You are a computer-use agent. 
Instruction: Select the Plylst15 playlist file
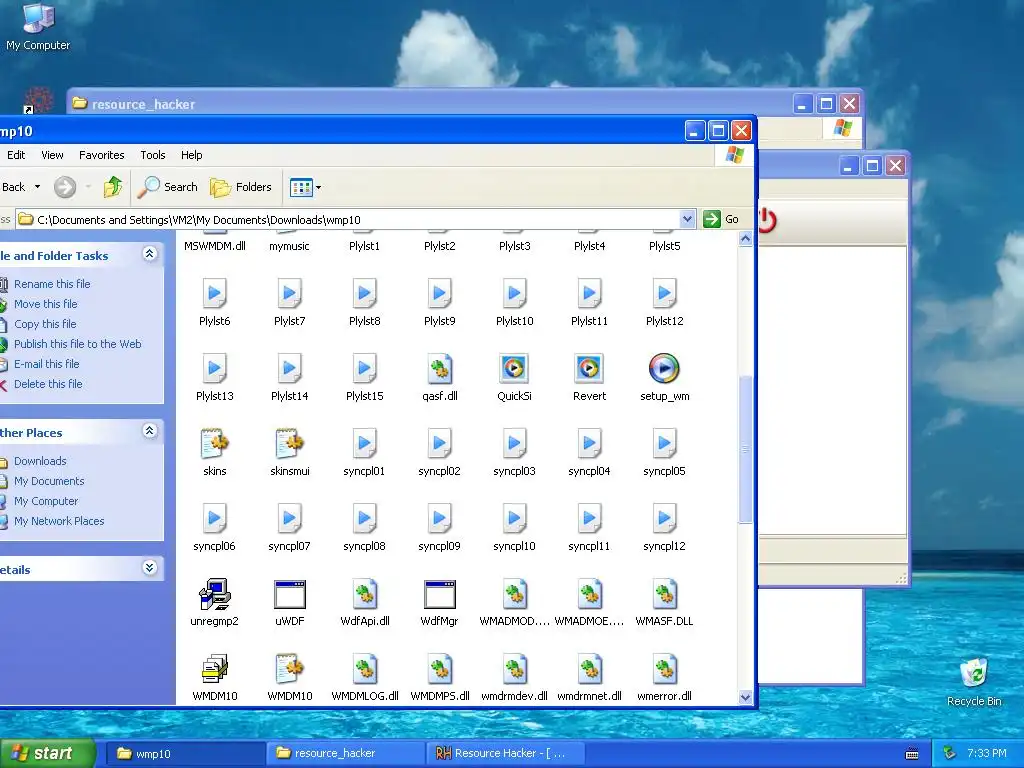coord(364,369)
